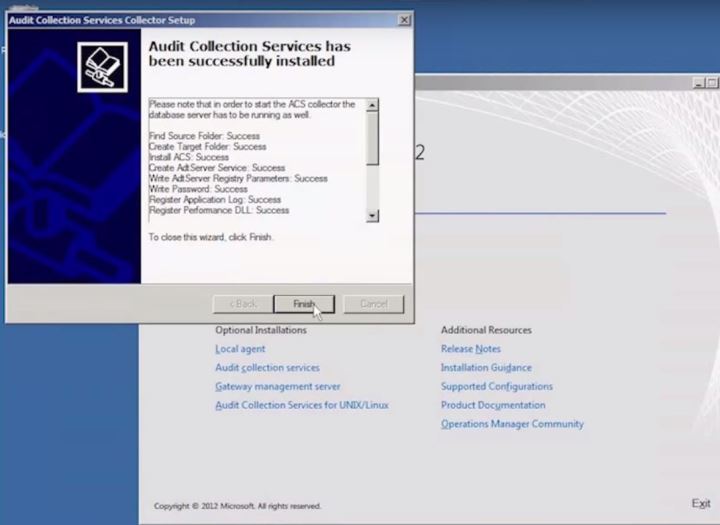Image resolution: width=720 pixels, height=525 pixels.
Task: Open the Operations Manager Community link
Action: [512, 424]
